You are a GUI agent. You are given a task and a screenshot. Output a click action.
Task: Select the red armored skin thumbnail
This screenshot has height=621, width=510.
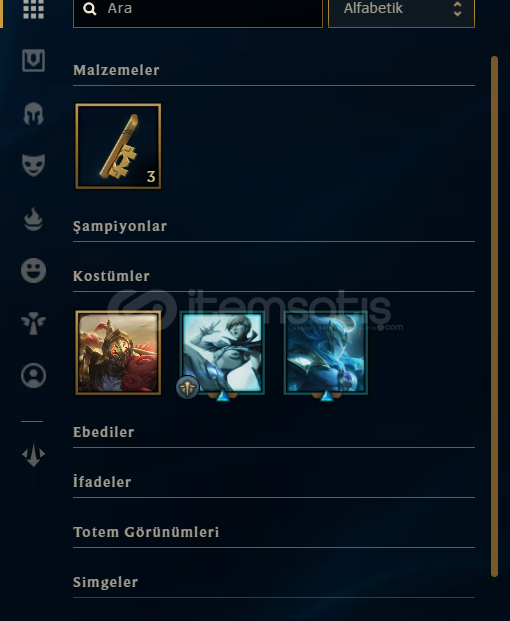click(x=118, y=353)
